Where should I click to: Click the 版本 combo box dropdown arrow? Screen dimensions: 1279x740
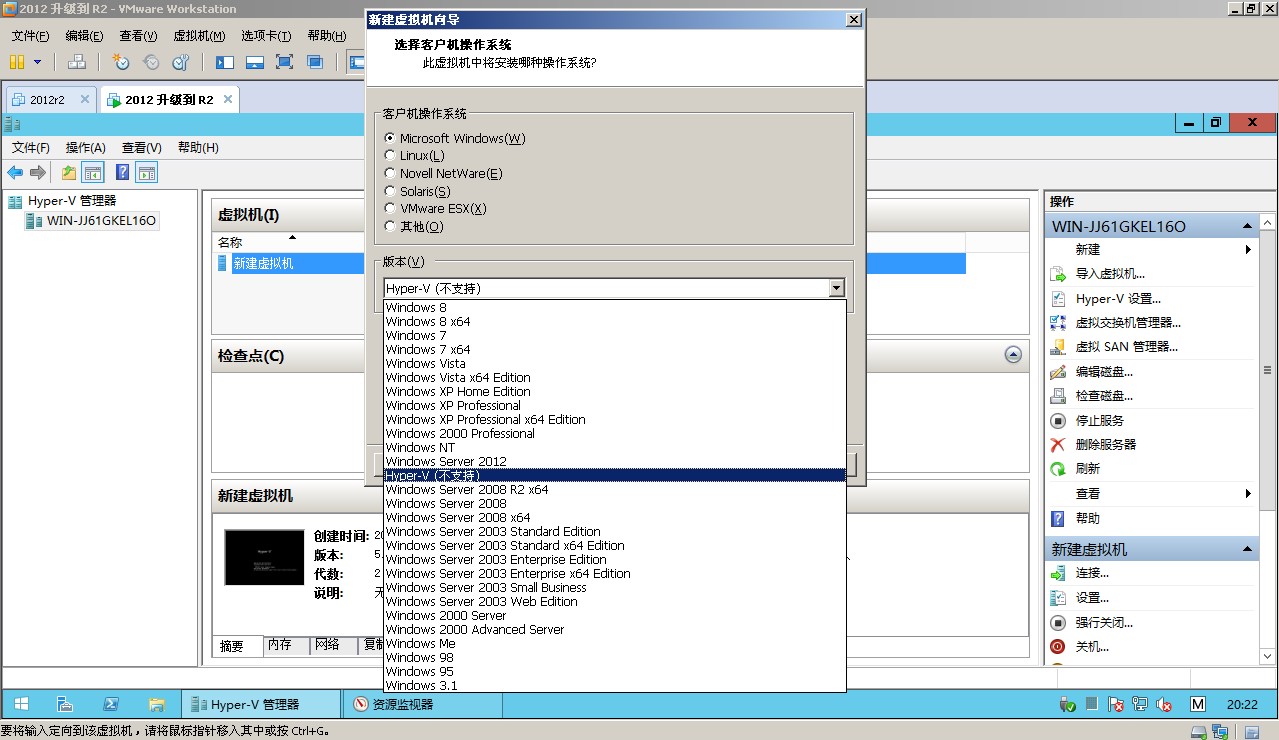coord(837,288)
